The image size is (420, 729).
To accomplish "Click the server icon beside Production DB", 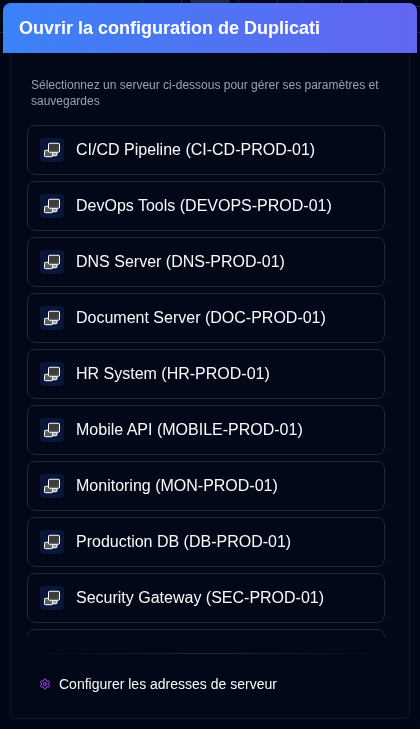I will click(x=52, y=542).
